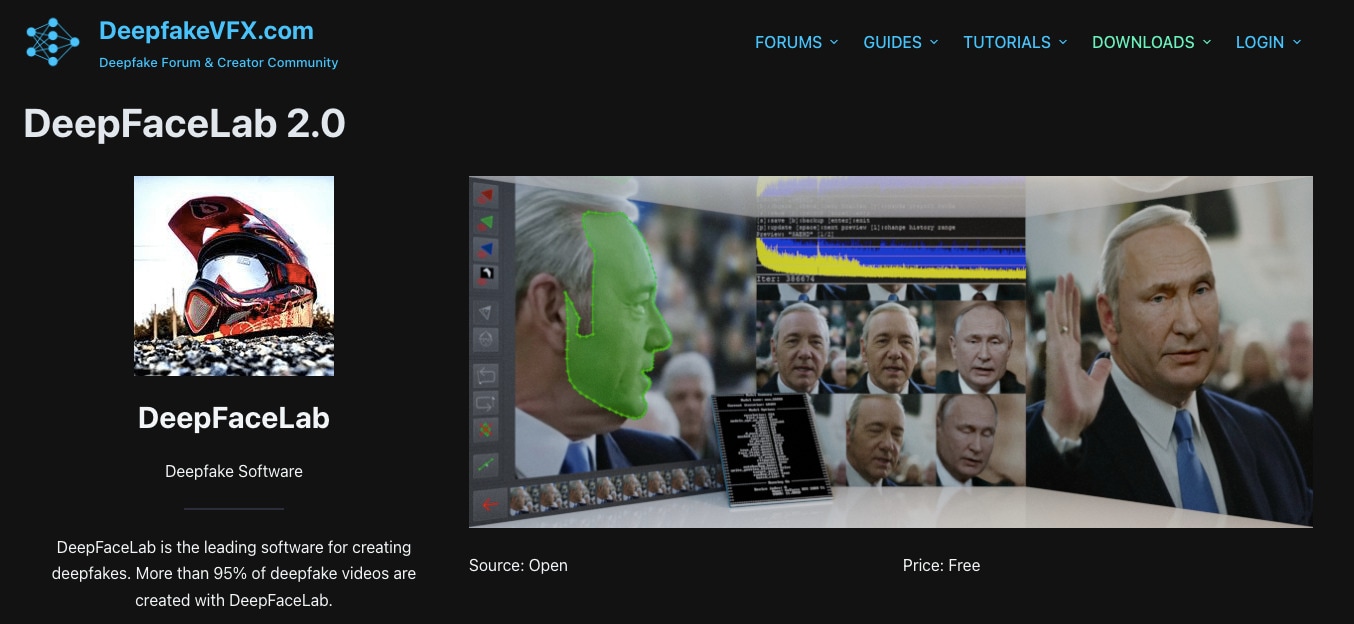Viewport: 1354px width, 624px height.
Task: Click the DeepFaceLab 2.0 page heading
Action: tap(184, 123)
